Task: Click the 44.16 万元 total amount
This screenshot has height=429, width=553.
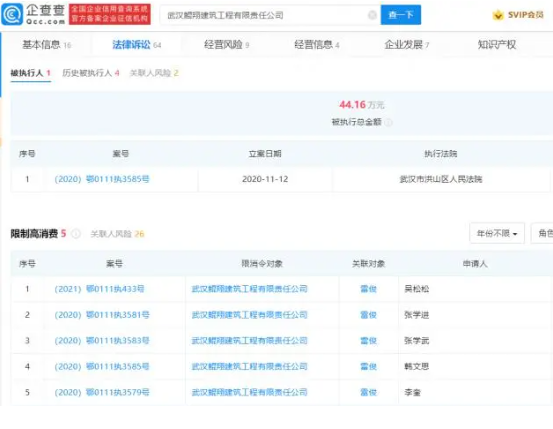Action: coord(361,105)
